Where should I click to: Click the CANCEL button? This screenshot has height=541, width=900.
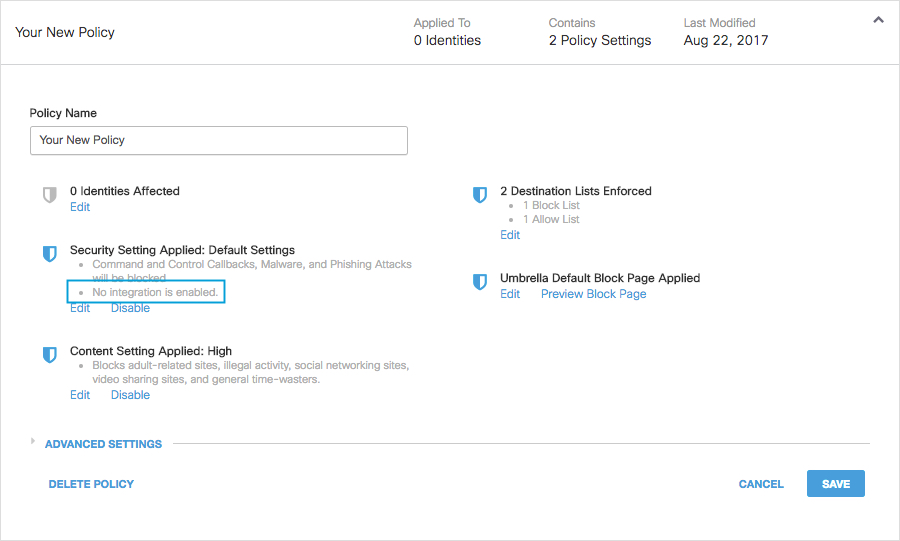tap(761, 484)
